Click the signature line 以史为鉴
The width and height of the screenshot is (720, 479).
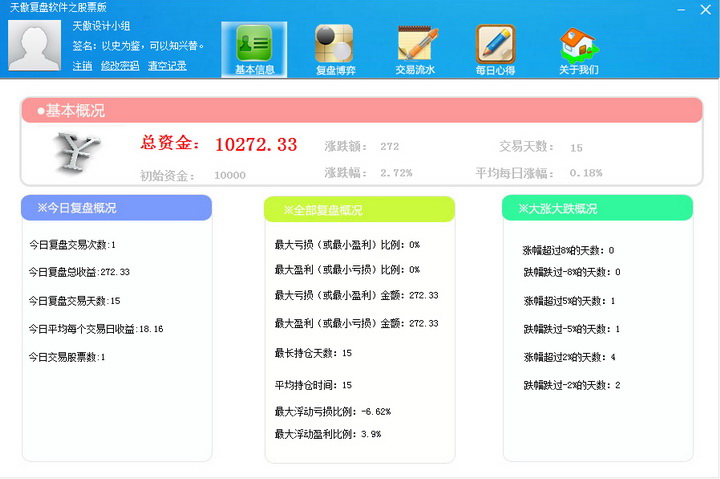138,46
